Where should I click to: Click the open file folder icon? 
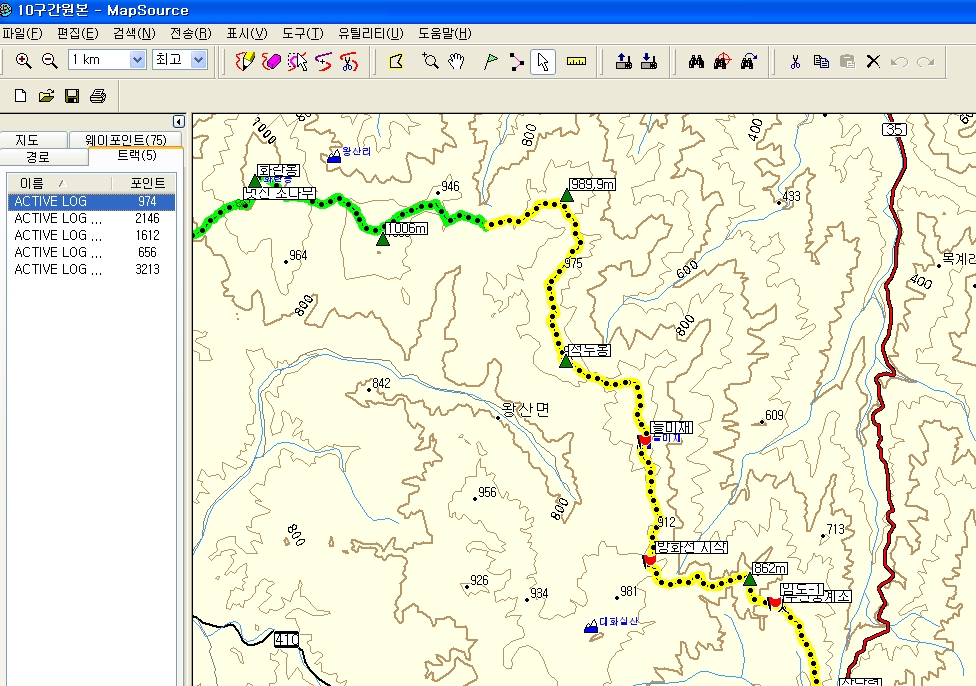tap(47, 96)
